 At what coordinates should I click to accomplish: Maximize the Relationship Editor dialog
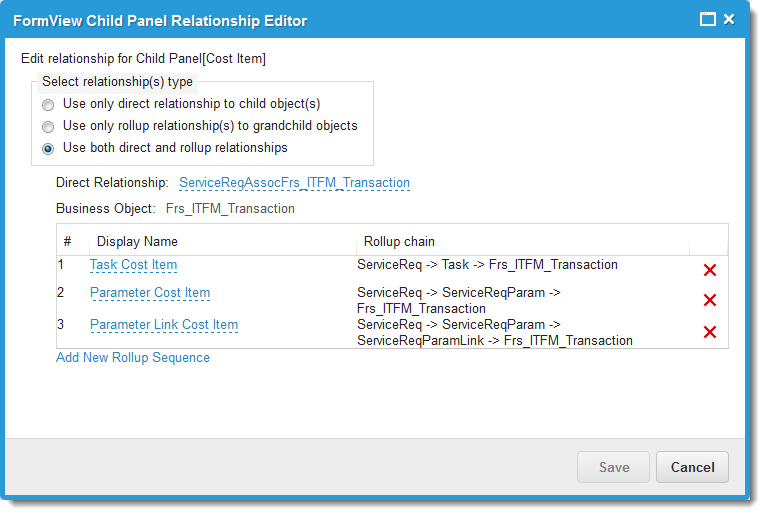(707, 20)
